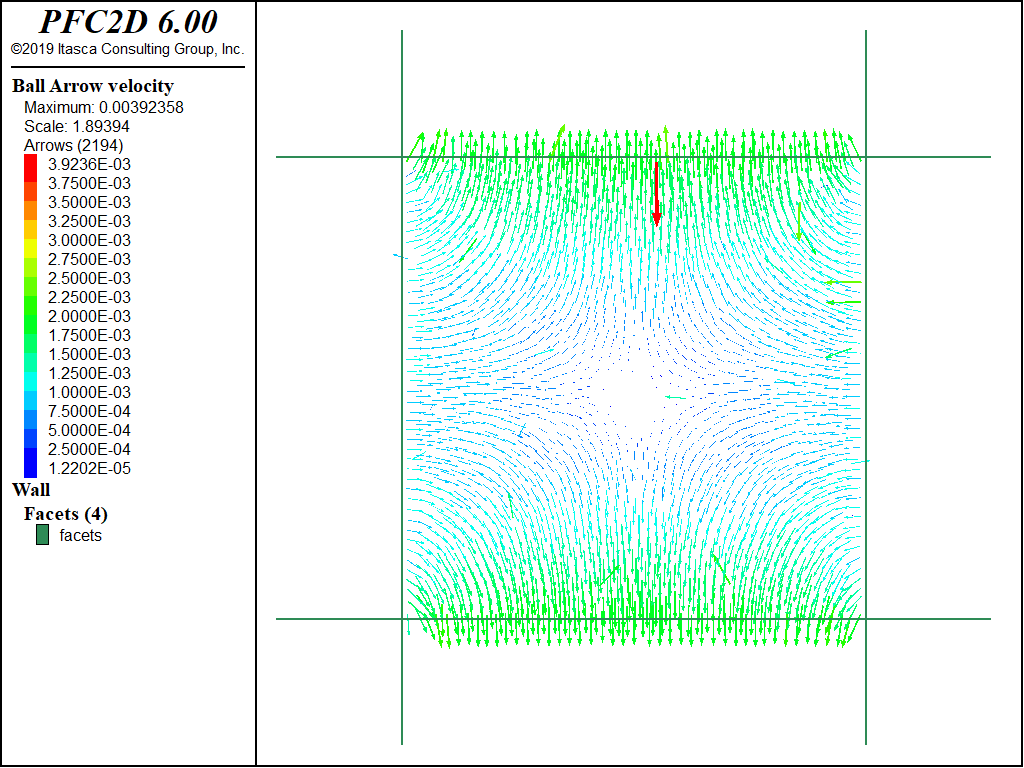
Task: Select the 1.5000E-03 legend label
Action: tap(89, 354)
